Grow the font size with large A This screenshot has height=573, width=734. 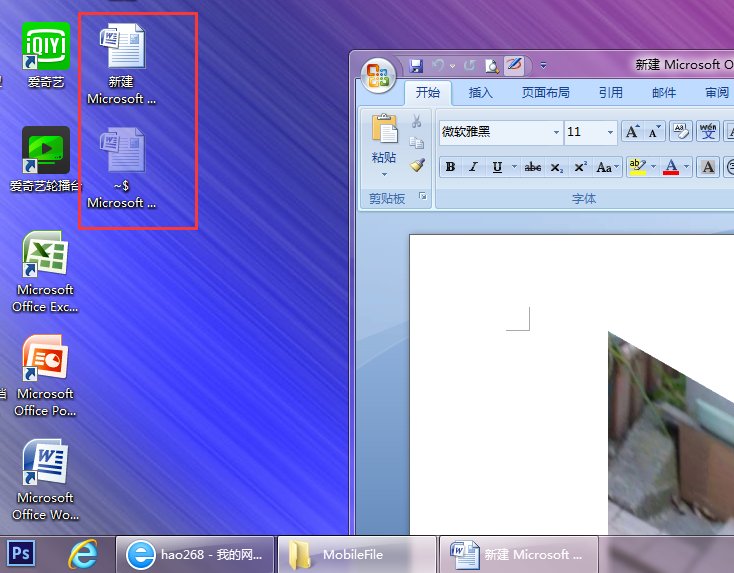[x=632, y=132]
